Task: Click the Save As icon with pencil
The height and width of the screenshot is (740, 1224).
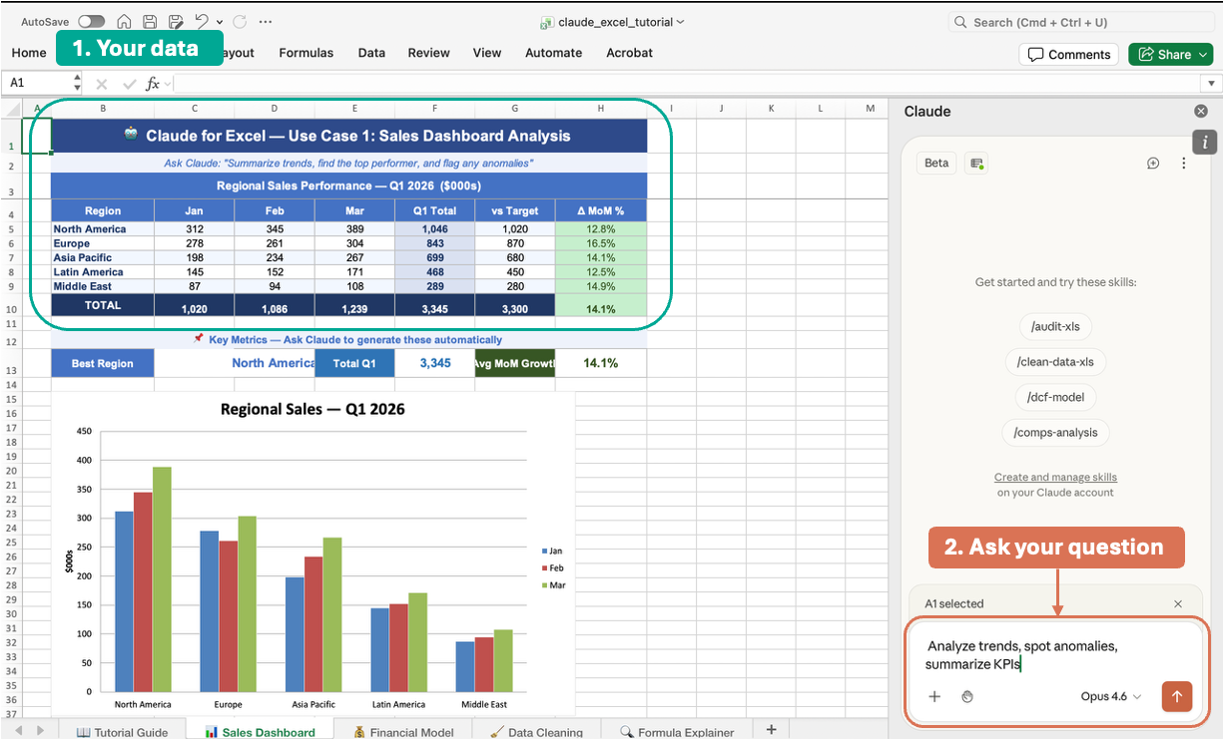Action: pos(177,21)
